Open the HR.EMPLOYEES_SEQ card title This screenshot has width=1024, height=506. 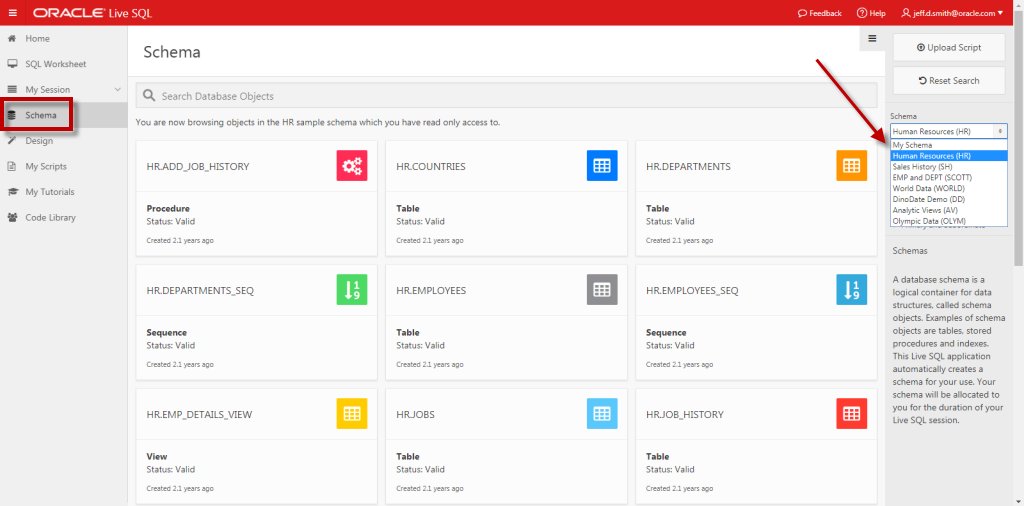pos(692,291)
